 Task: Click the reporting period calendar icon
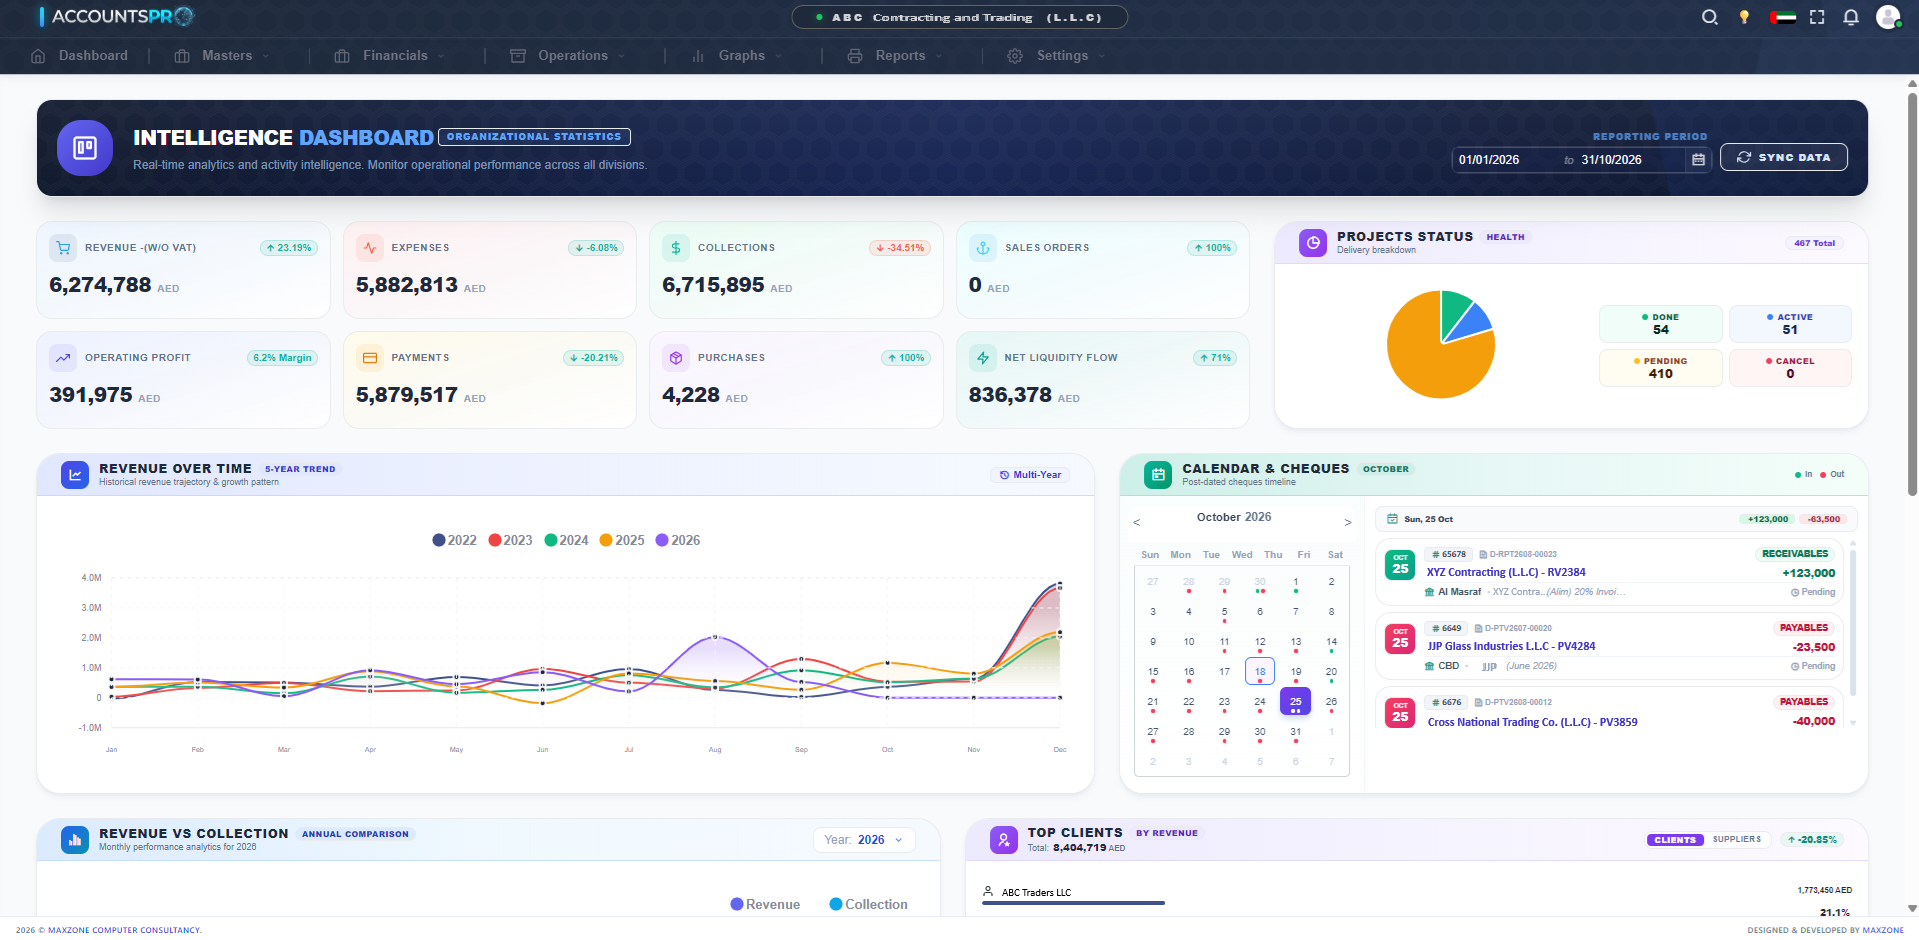(x=1698, y=160)
